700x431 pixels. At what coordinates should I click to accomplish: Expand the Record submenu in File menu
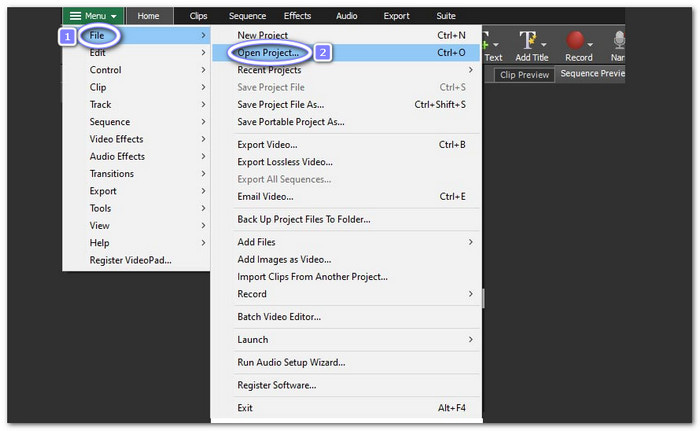coord(346,294)
